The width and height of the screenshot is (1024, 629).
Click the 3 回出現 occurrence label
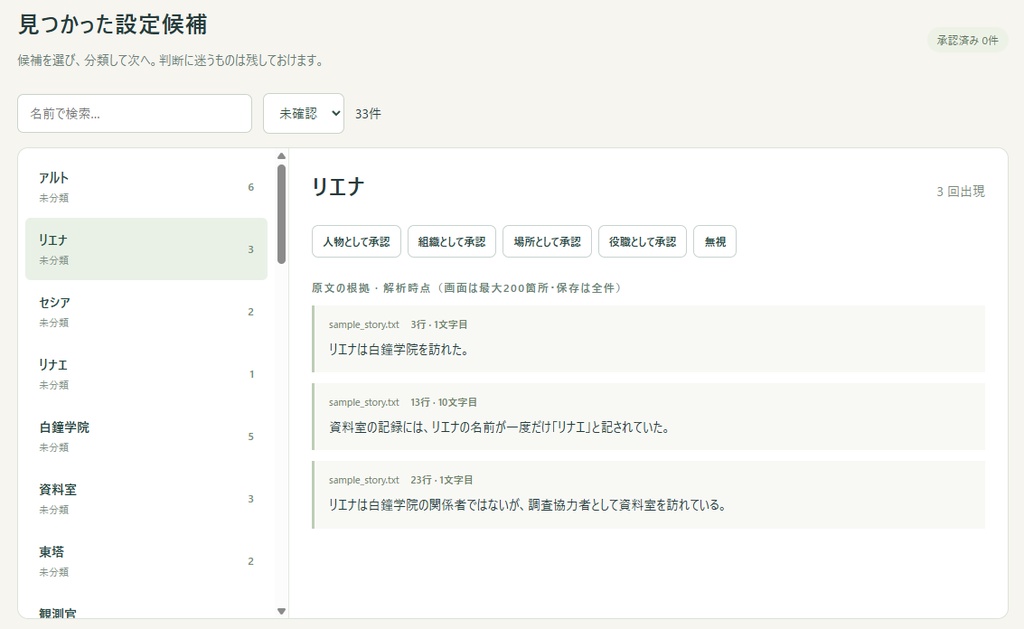point(961,191)
